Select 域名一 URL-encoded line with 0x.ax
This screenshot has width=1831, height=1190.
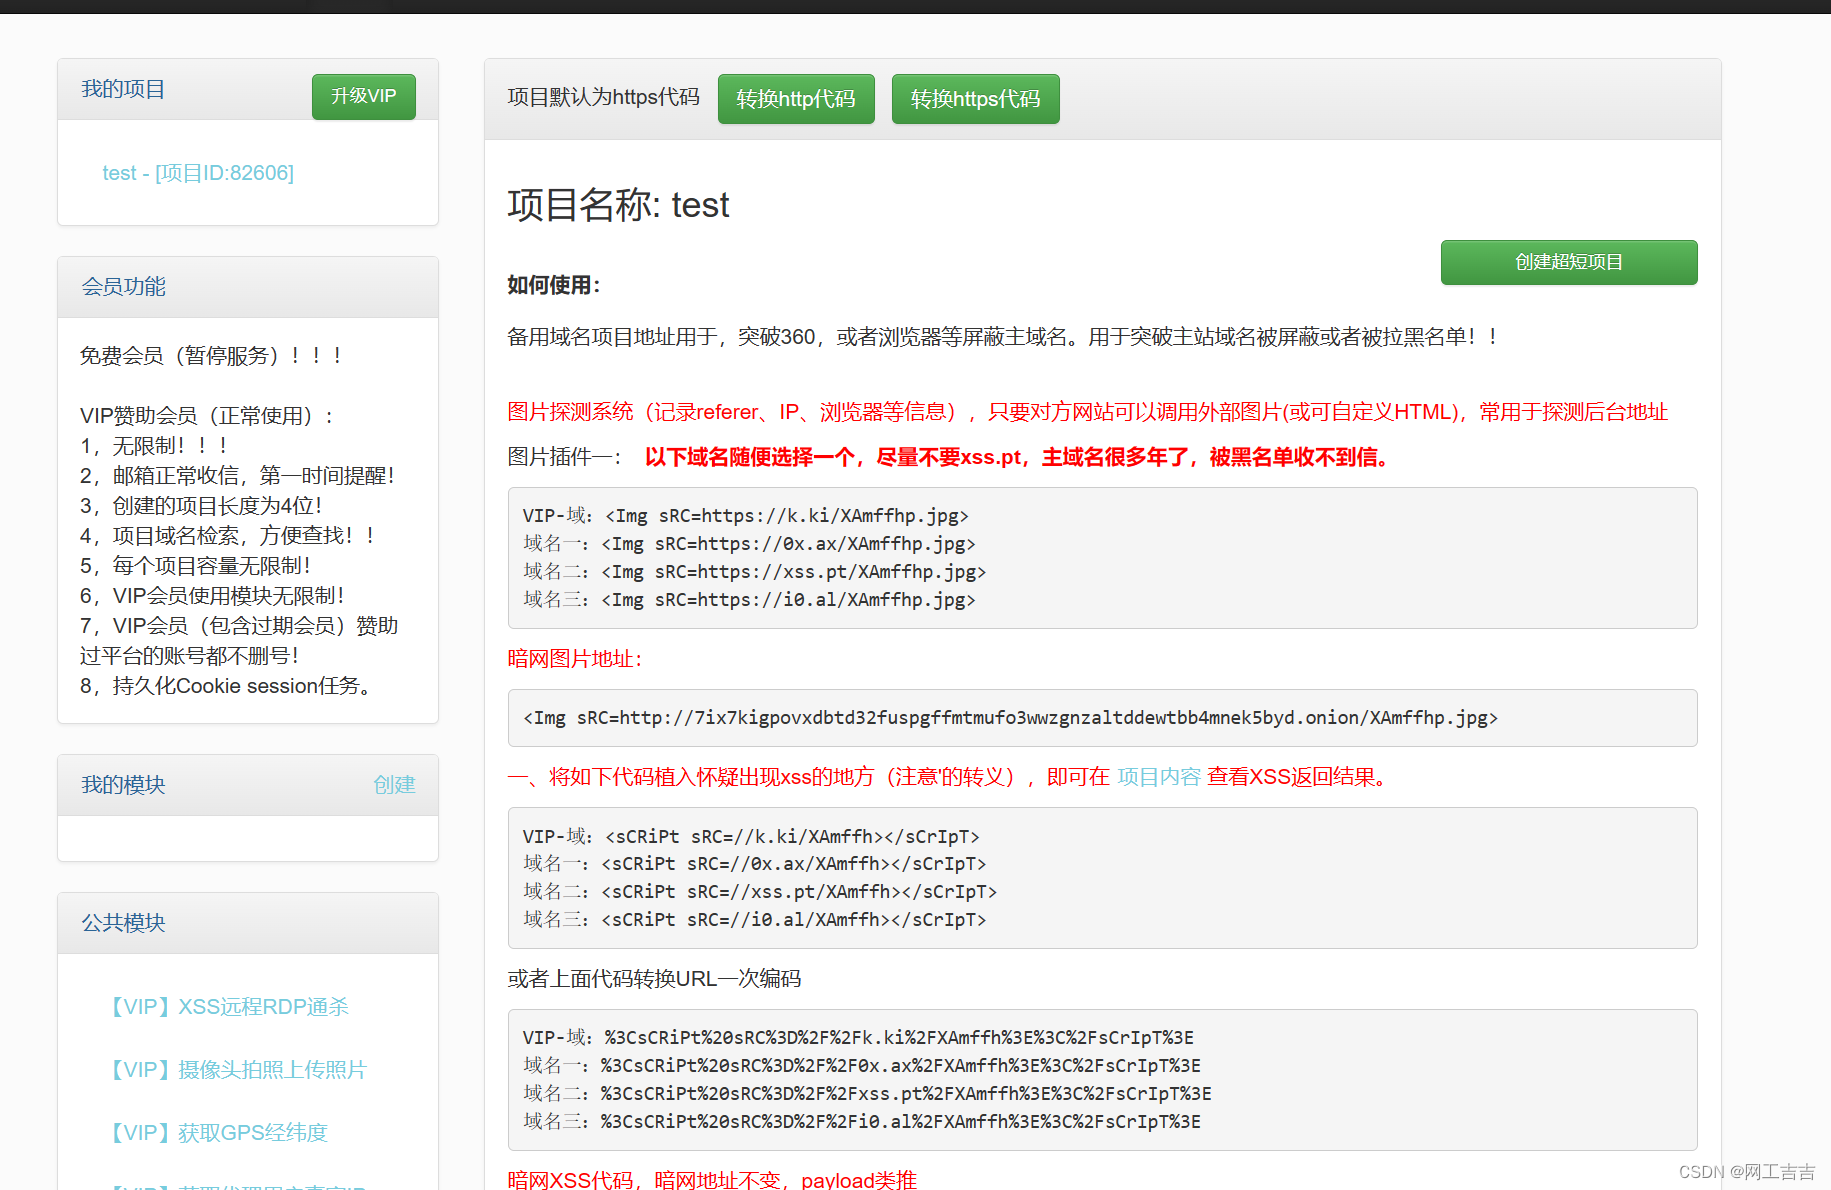[862, 1066]
